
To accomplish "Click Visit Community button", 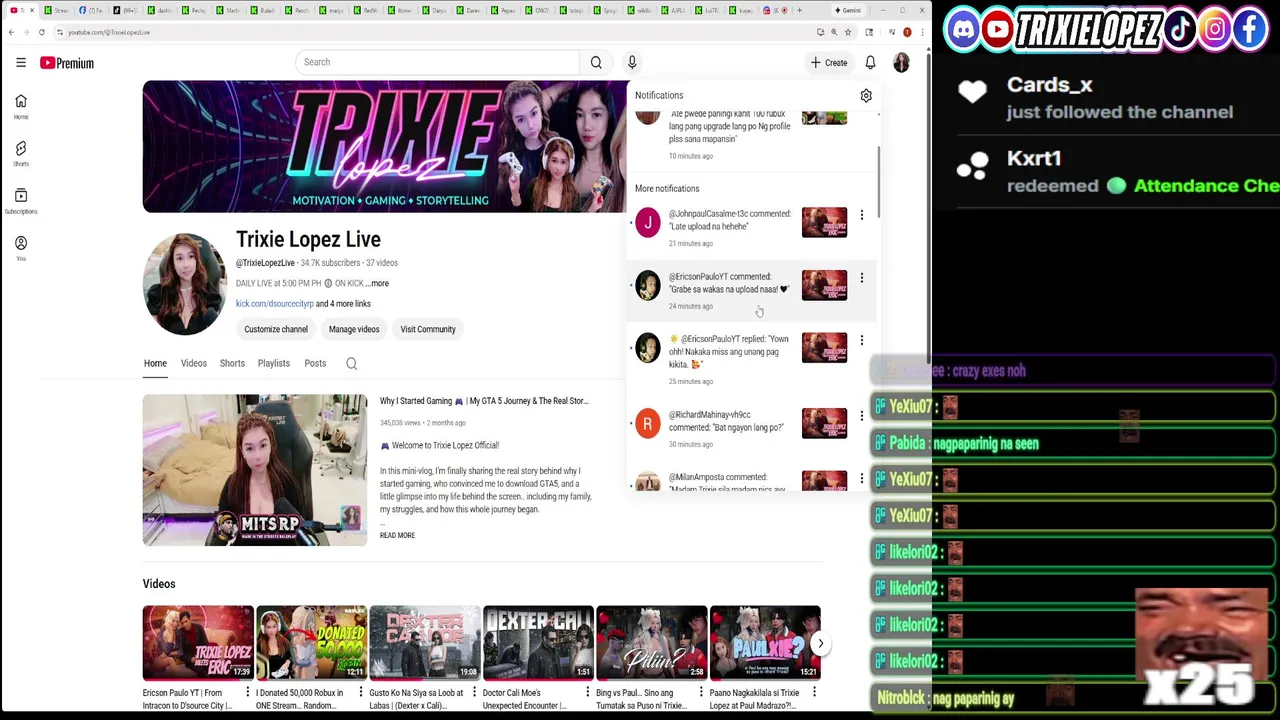I will [428, 329].
